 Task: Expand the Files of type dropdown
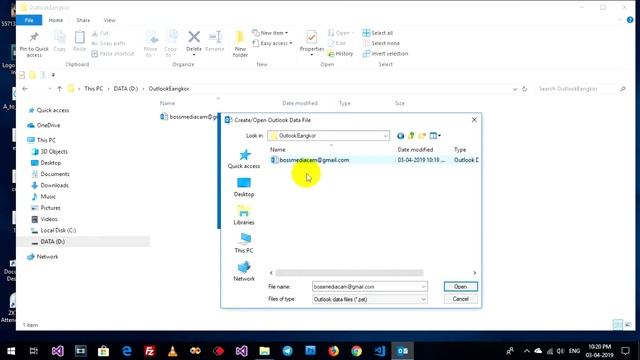click(423, 299)
